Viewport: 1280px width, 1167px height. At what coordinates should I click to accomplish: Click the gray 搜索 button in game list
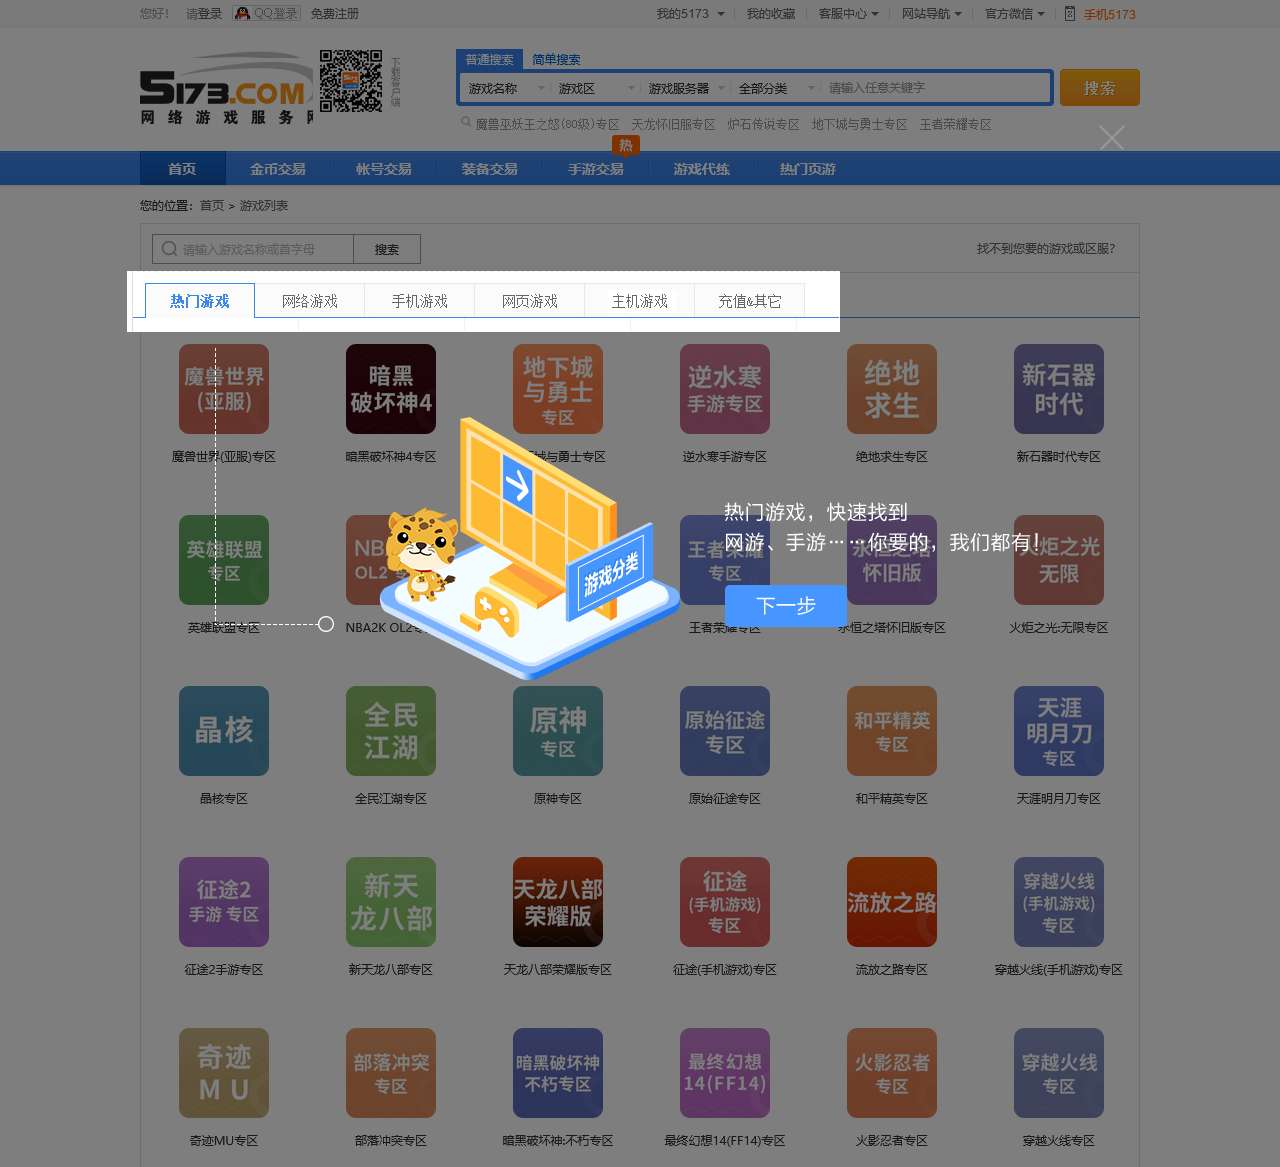(387, 249)
